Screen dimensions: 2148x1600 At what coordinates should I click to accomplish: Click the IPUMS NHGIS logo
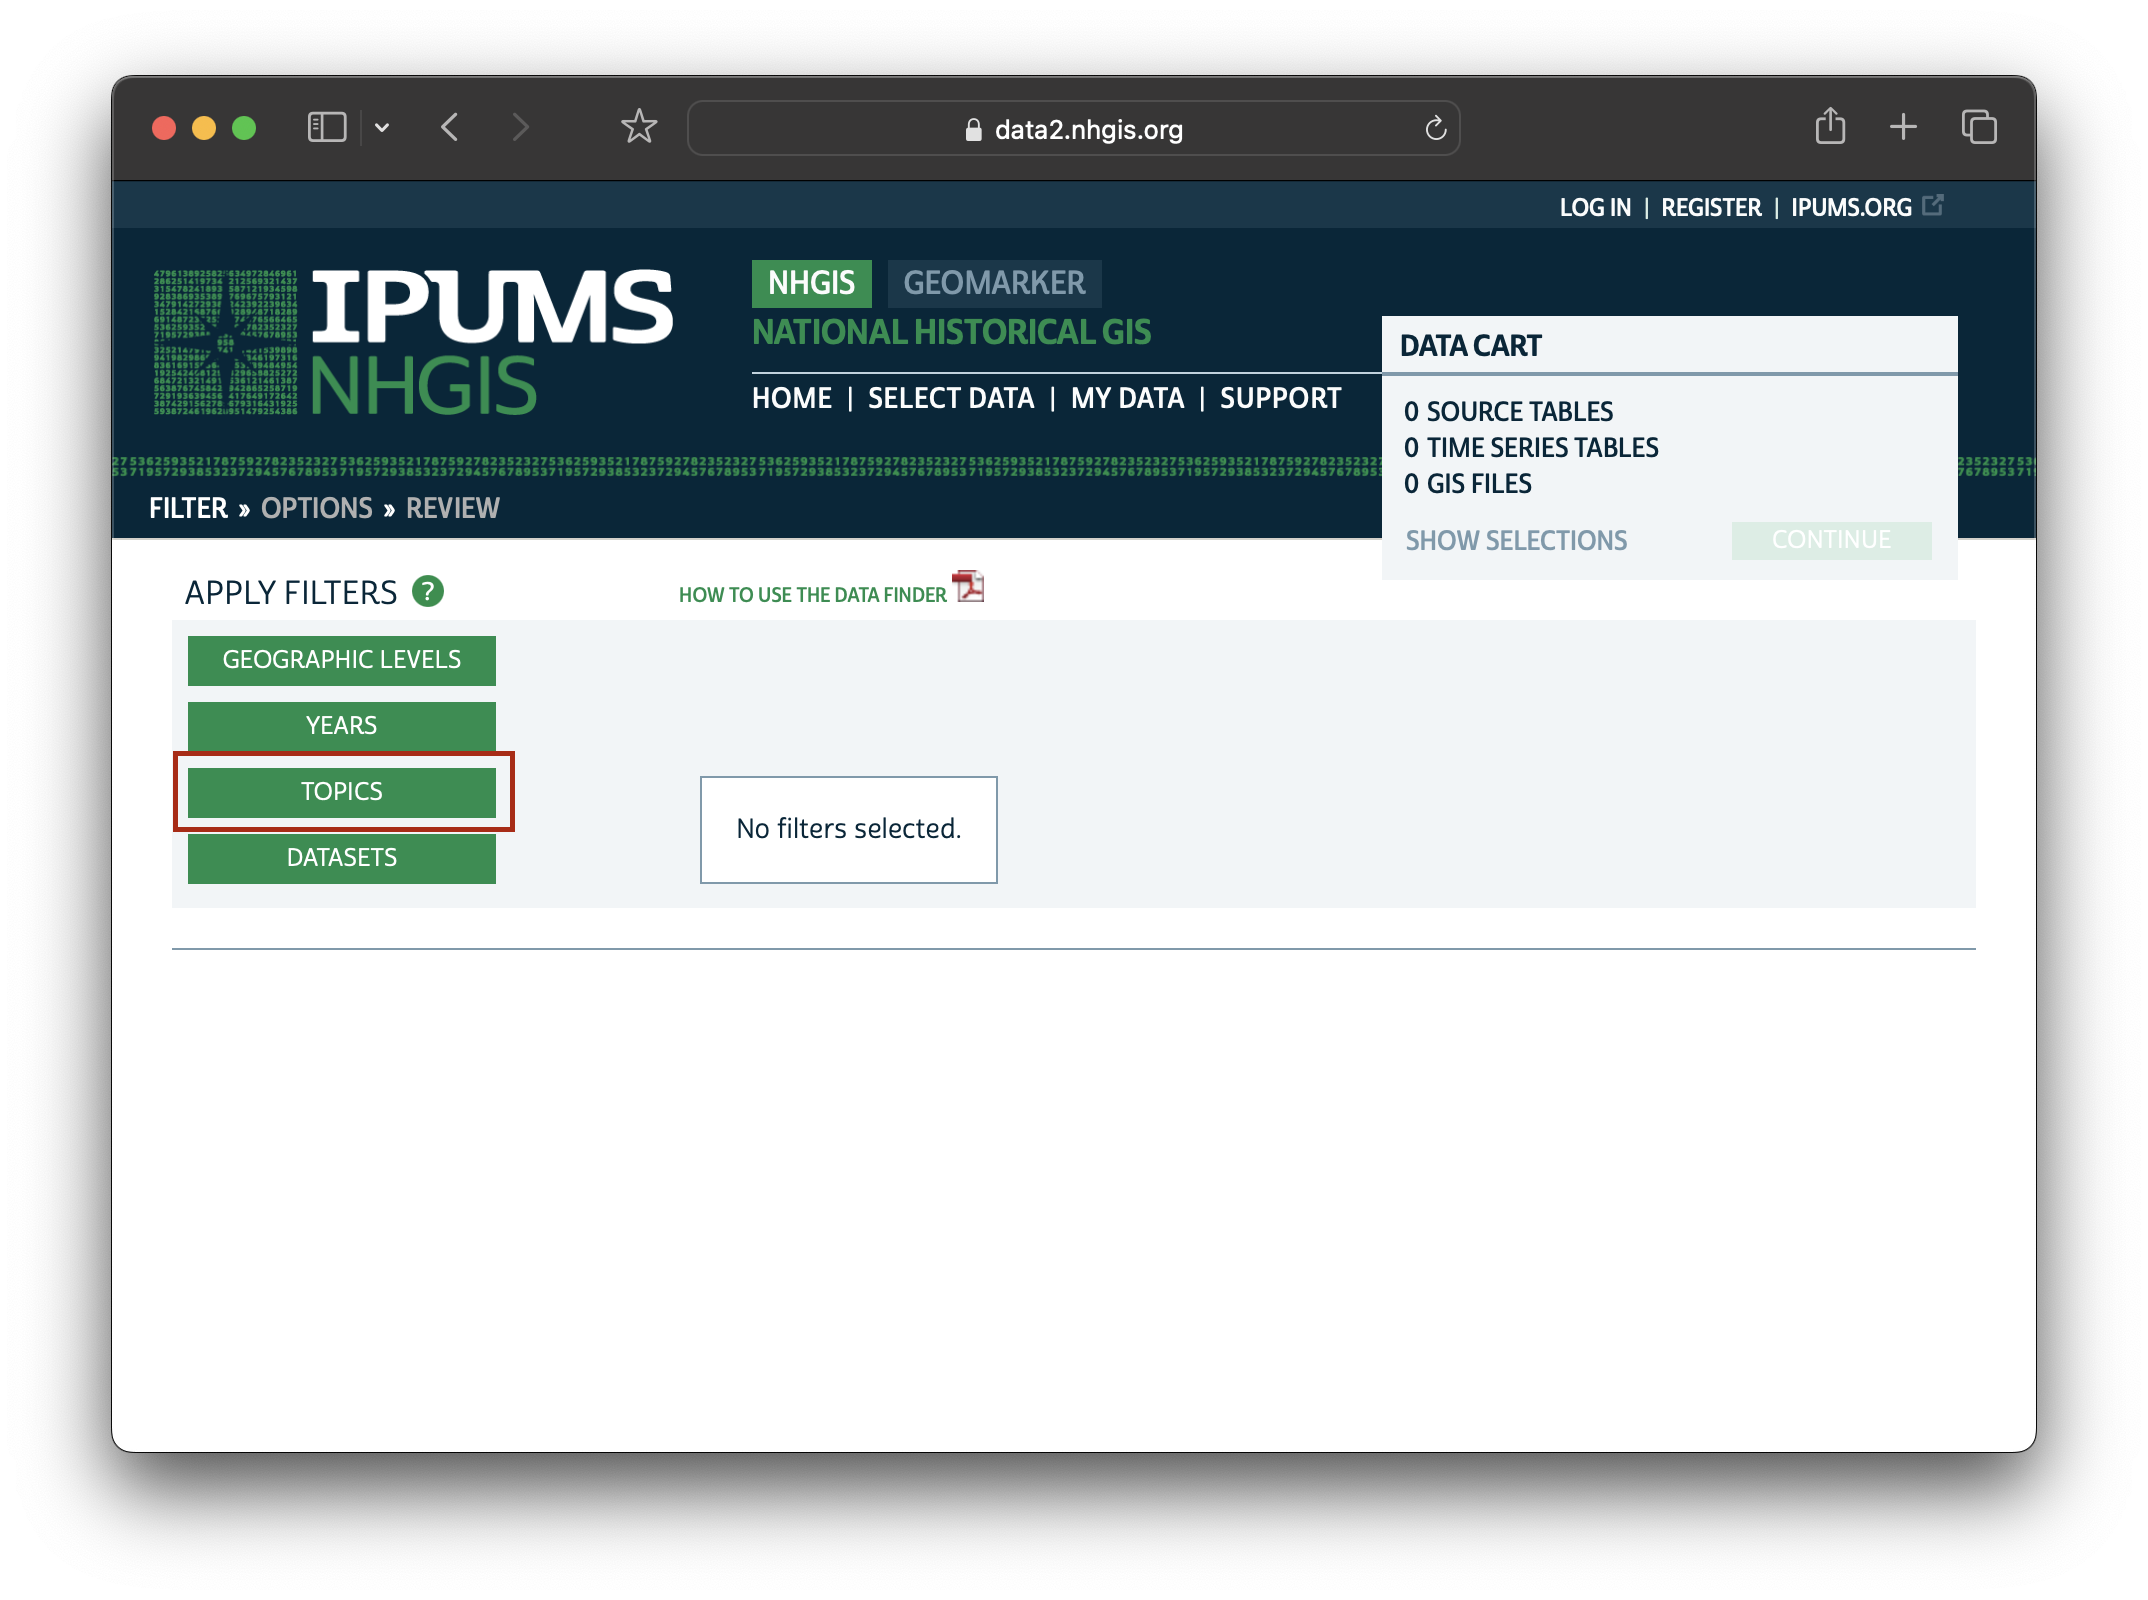tap(414, 343)
